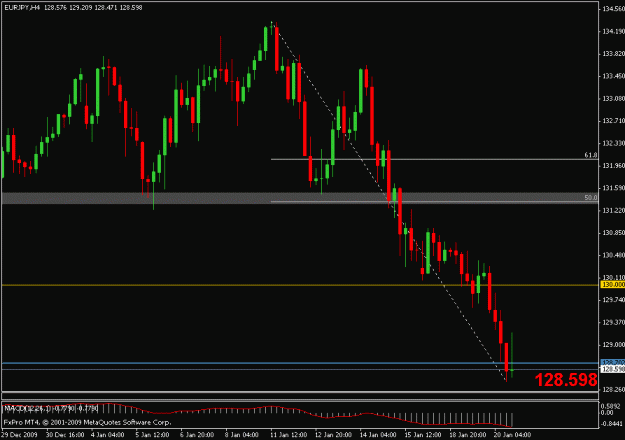Click the 133.450 price axis label
The height and width of the screenshot is (440, 625).
coord(613,76)
